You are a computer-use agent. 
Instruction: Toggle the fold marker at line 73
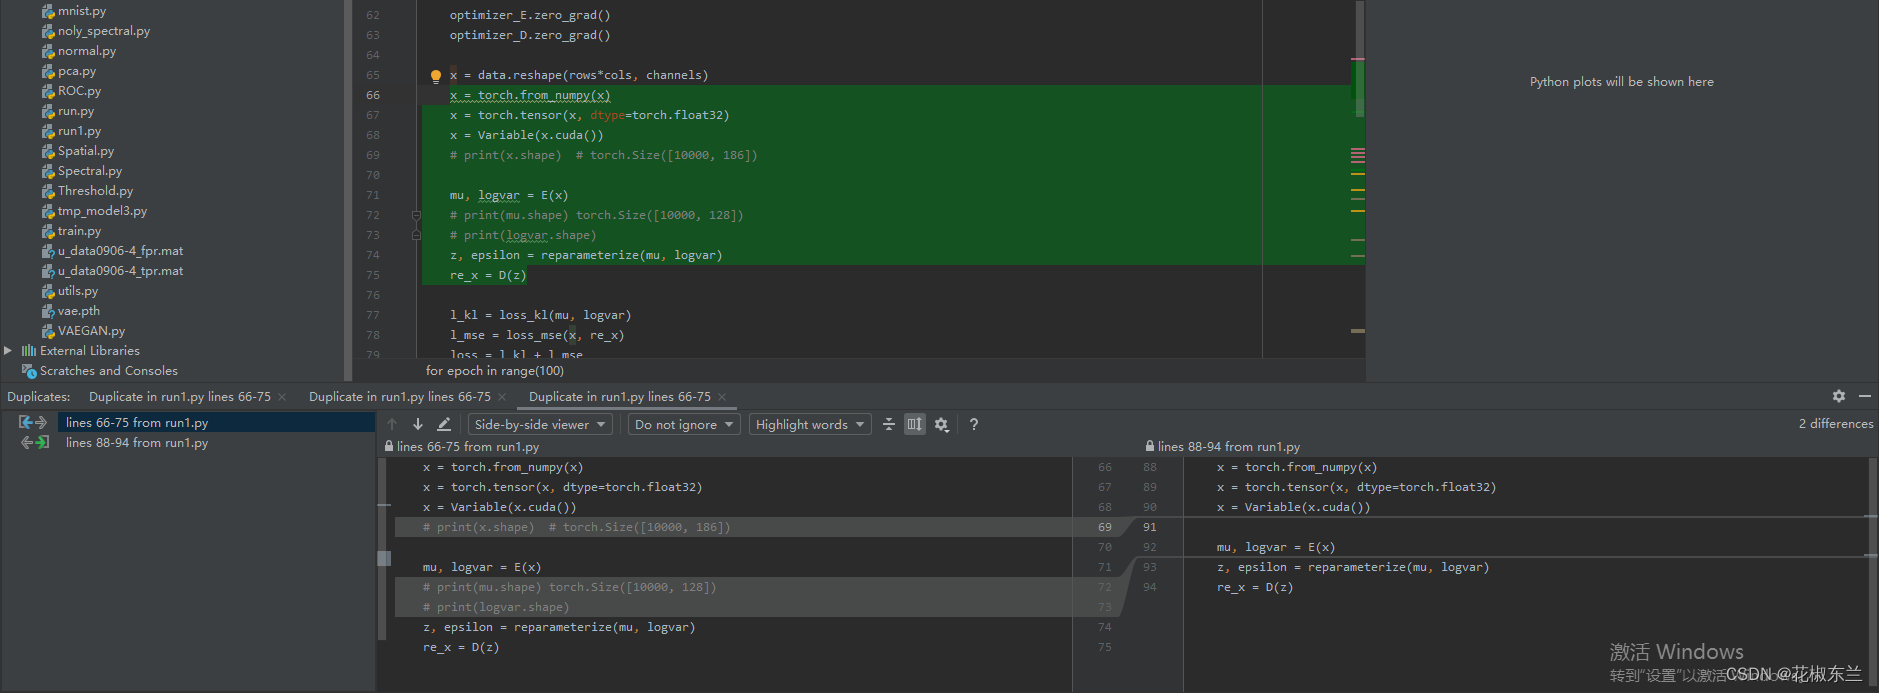point(416,235)
